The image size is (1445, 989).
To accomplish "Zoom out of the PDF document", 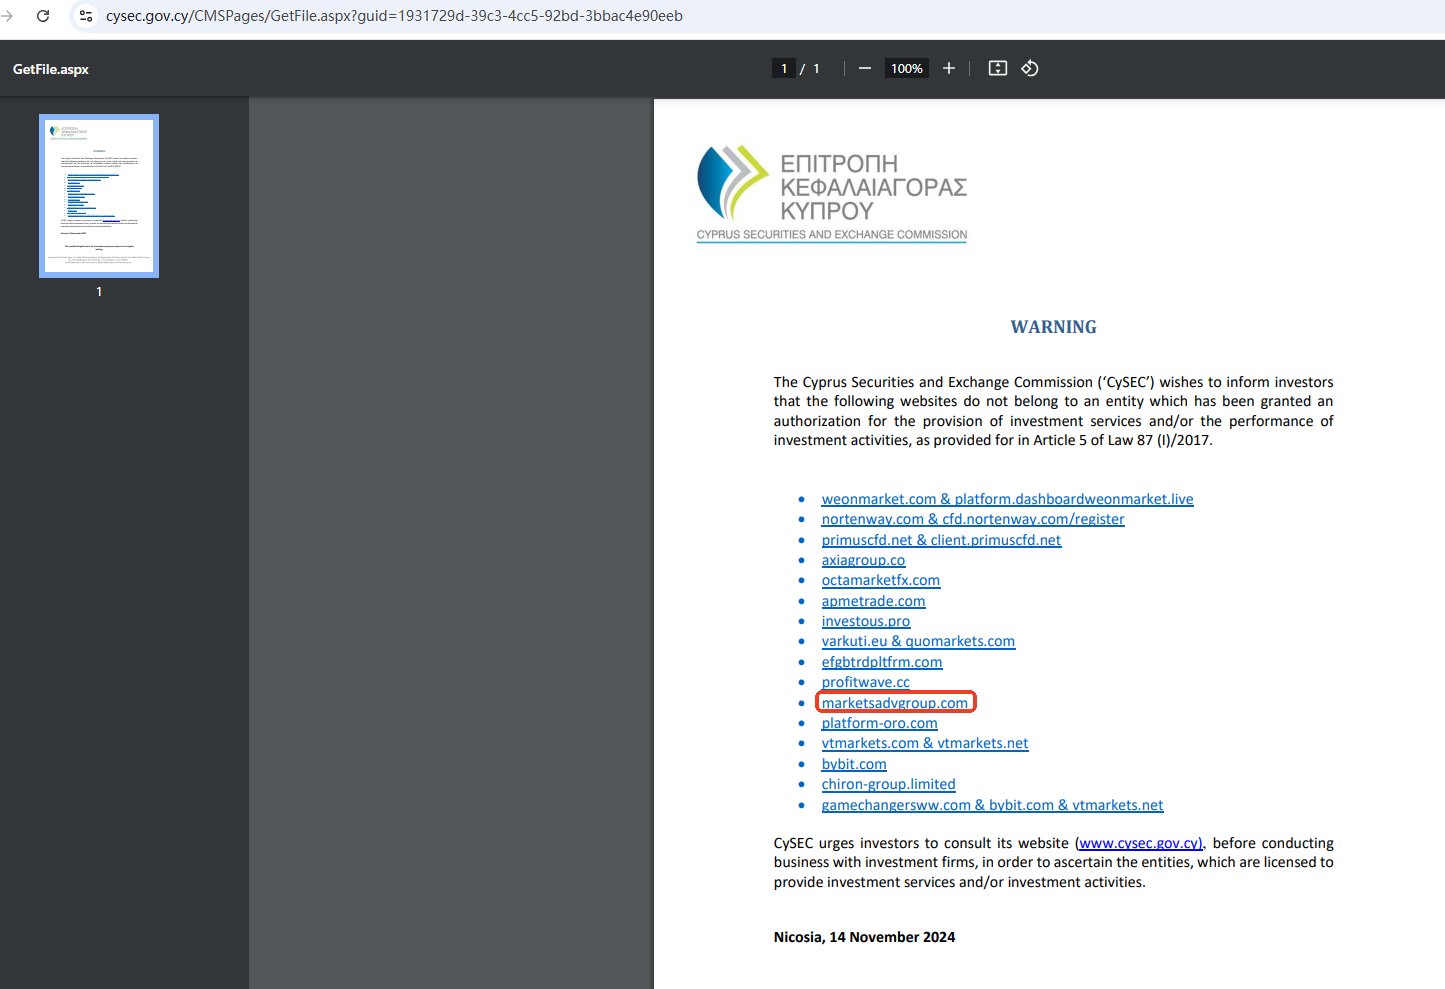I will click(865, 68).
